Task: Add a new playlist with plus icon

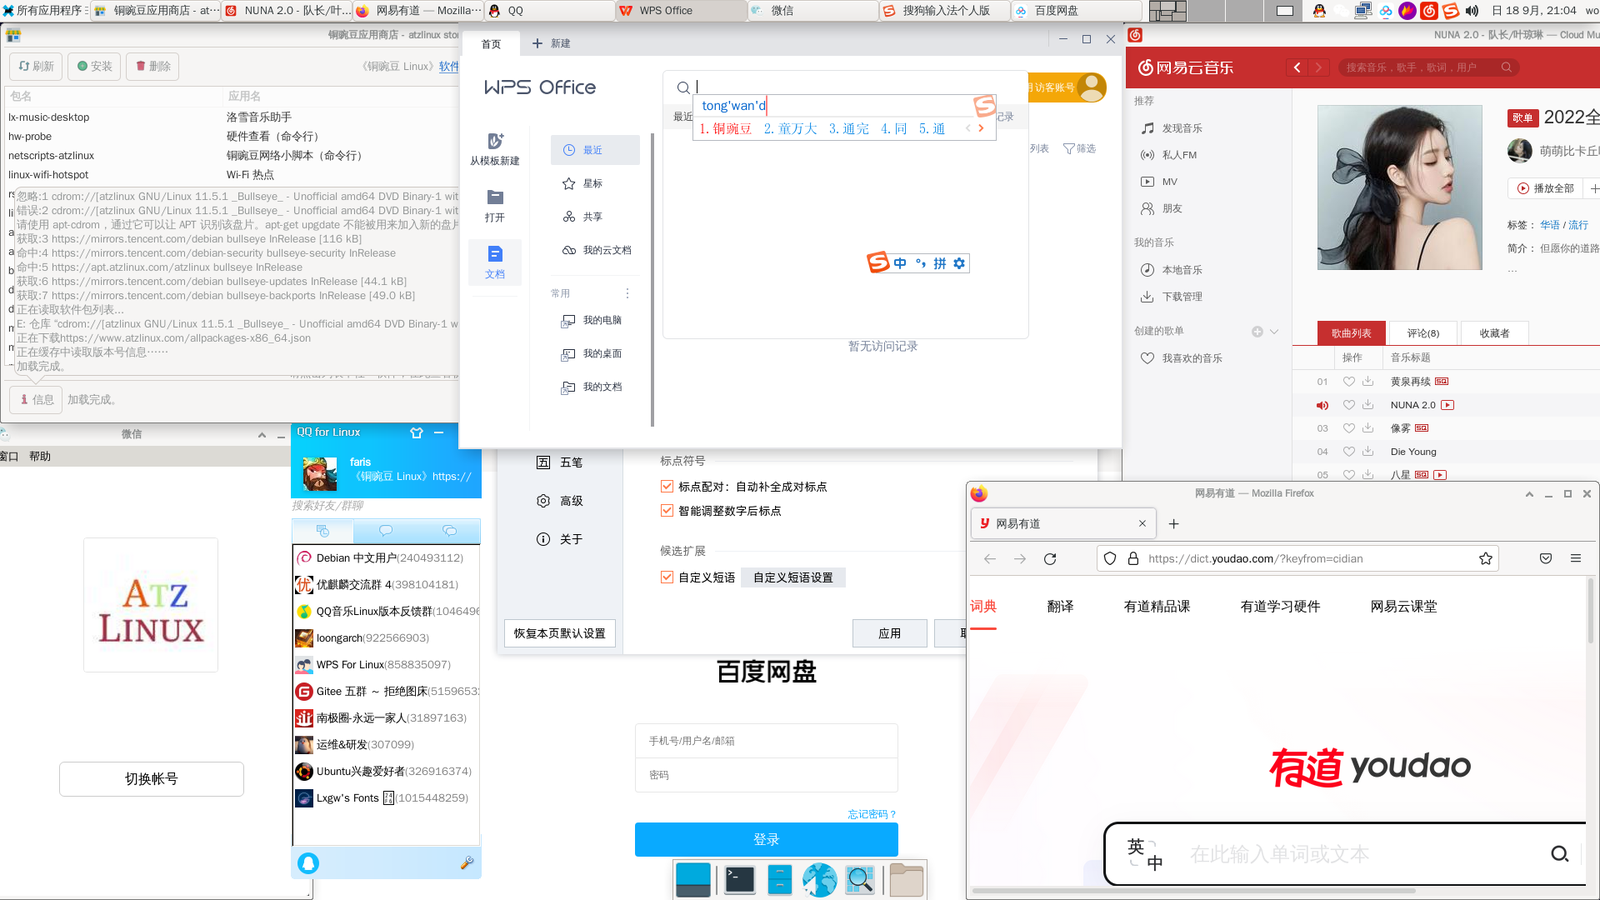Action: point(1257,332)
